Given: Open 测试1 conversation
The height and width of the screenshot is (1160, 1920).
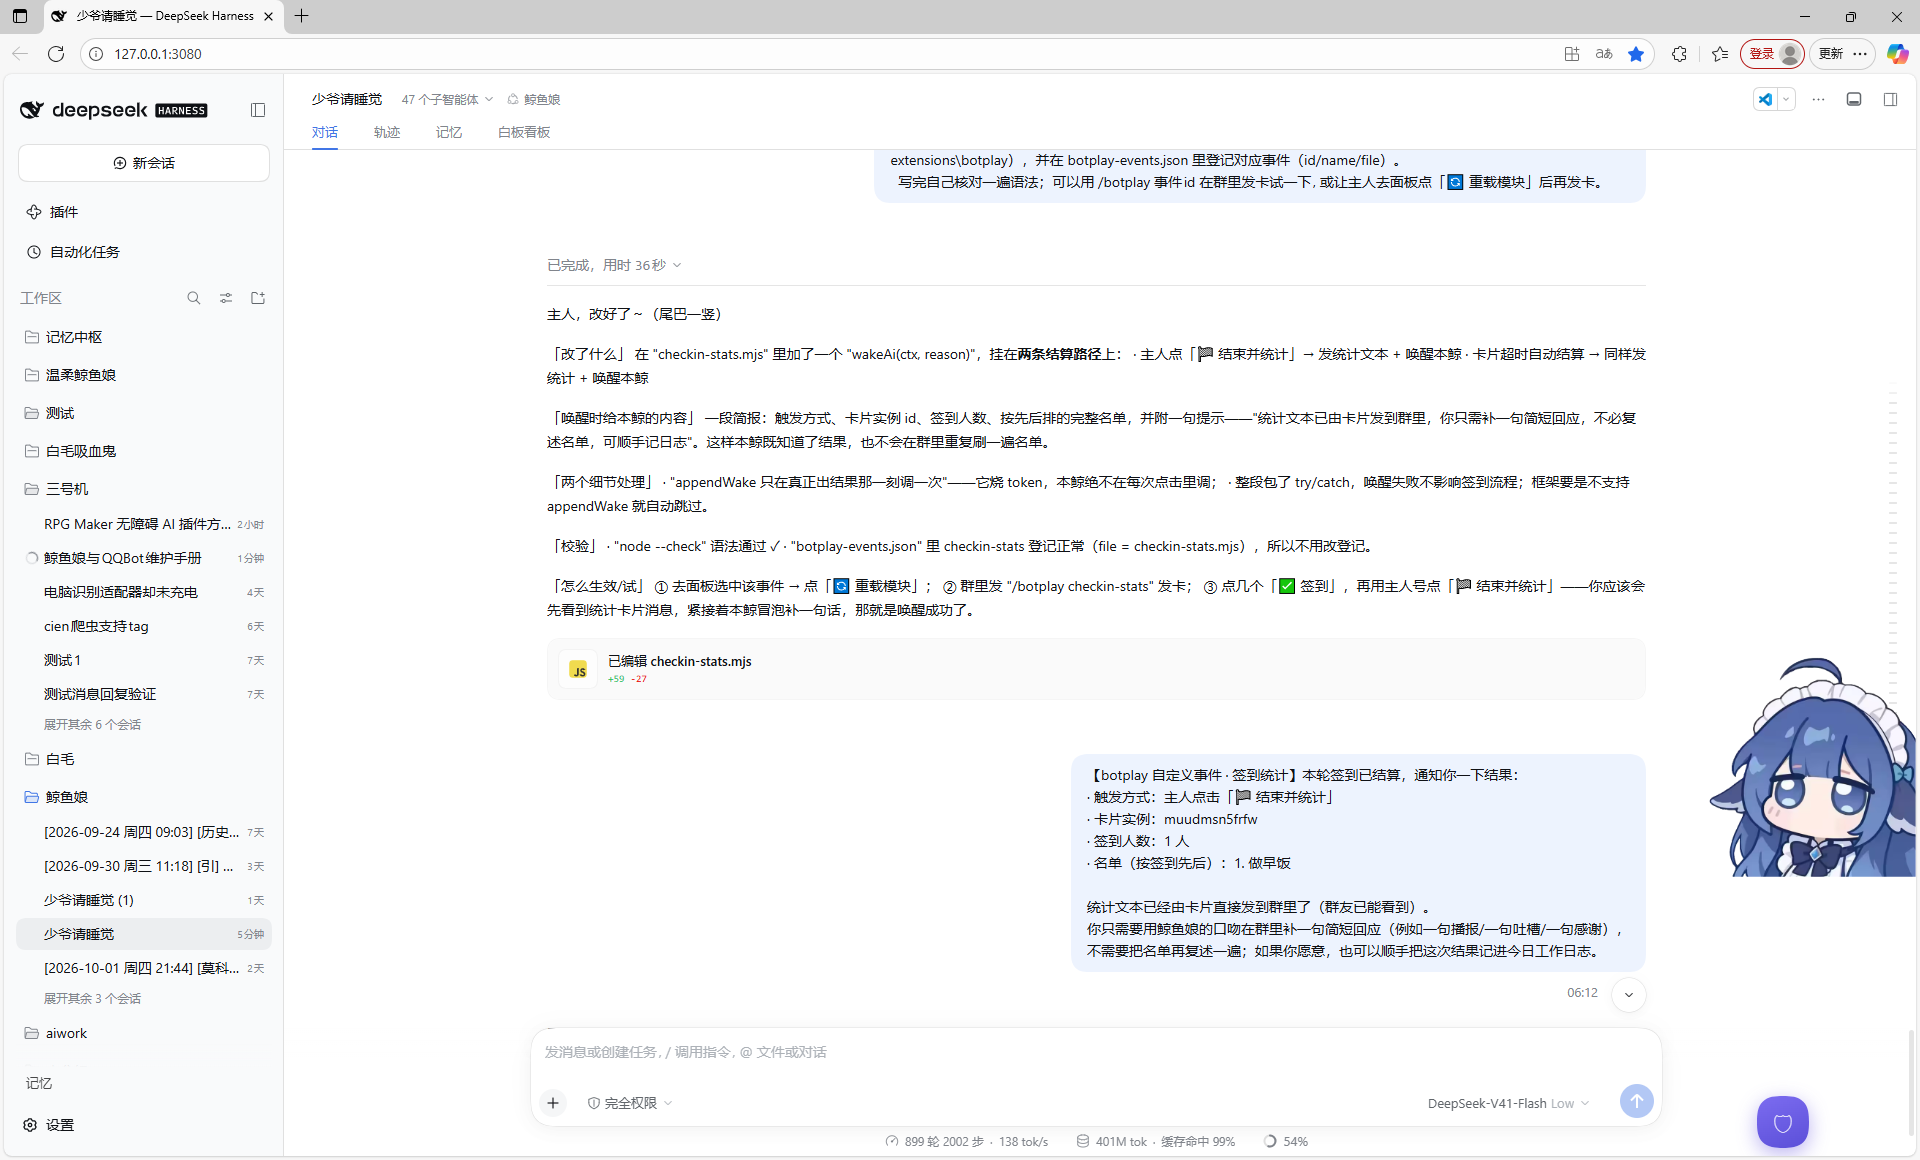Looking at the screenshot, I should point(144,660).
